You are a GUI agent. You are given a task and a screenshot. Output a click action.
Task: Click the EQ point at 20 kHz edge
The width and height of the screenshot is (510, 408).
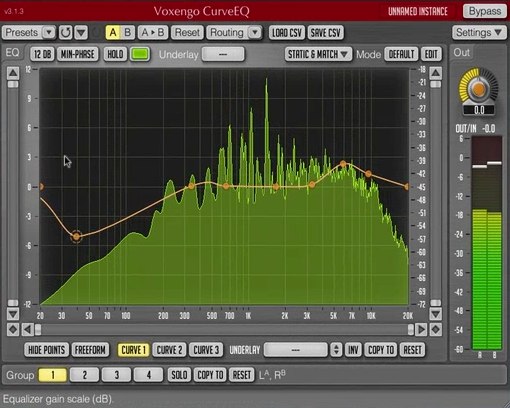(x=407, y=187)
